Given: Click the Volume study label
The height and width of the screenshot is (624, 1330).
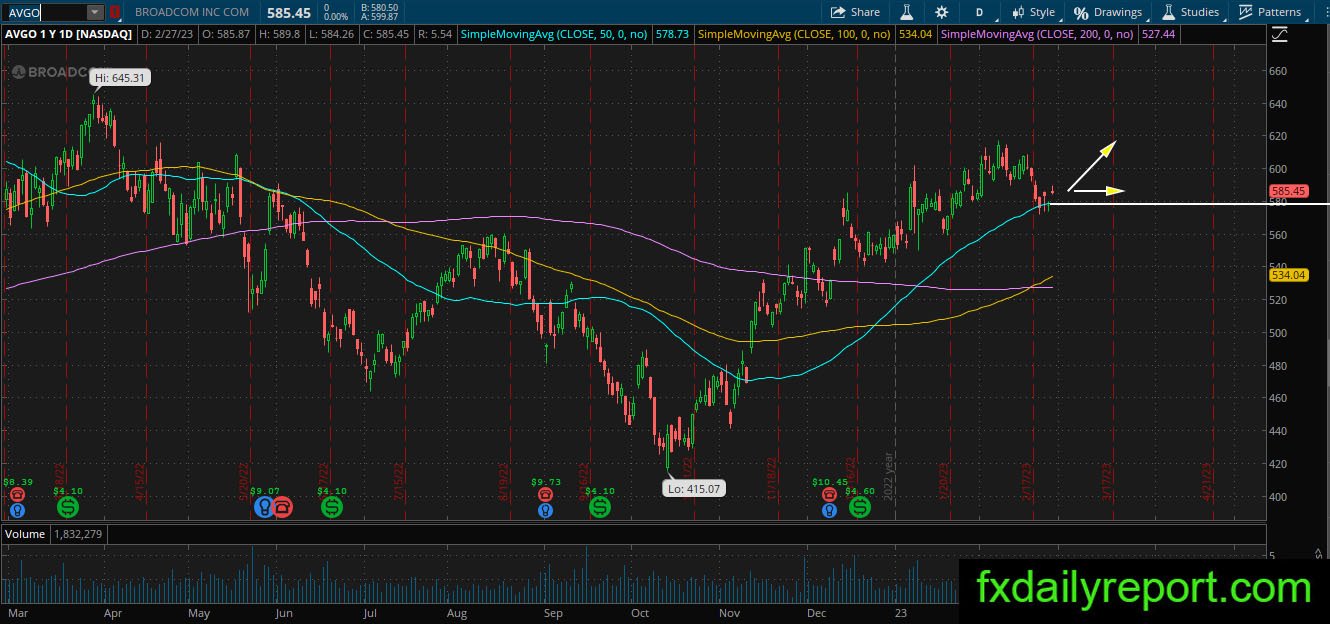Looking at the screenshot, I should coord(25,534).
